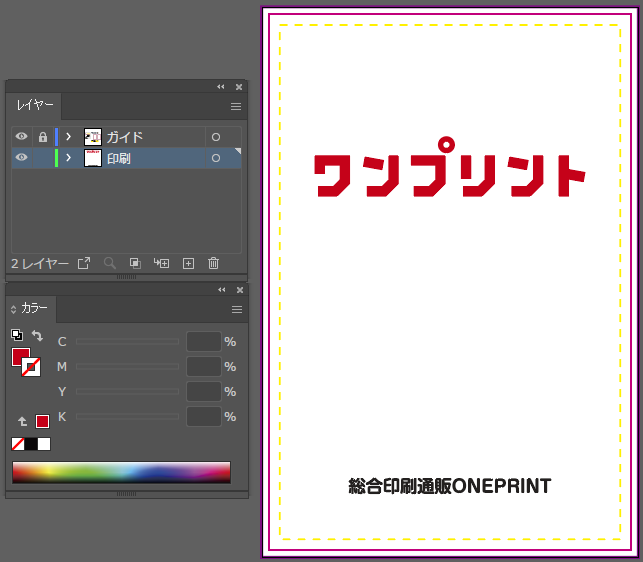The image size is (643, 562).
Task: Reset to default fill and stroke icon
Action: click(x=17, y=335)
